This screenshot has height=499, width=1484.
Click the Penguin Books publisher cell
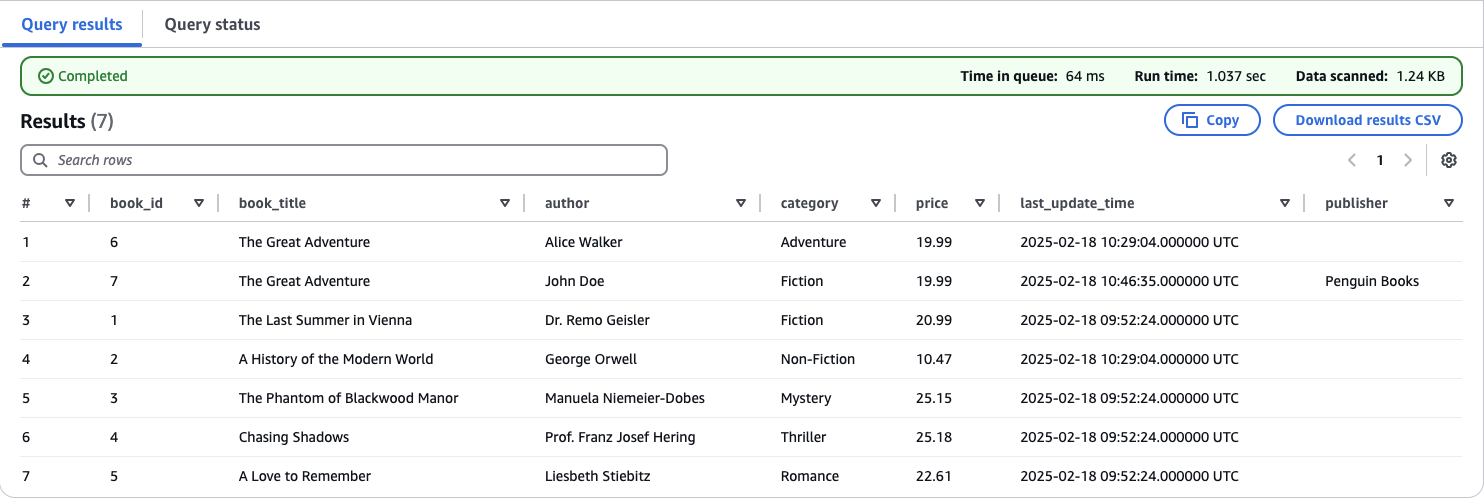[1371, 281]
